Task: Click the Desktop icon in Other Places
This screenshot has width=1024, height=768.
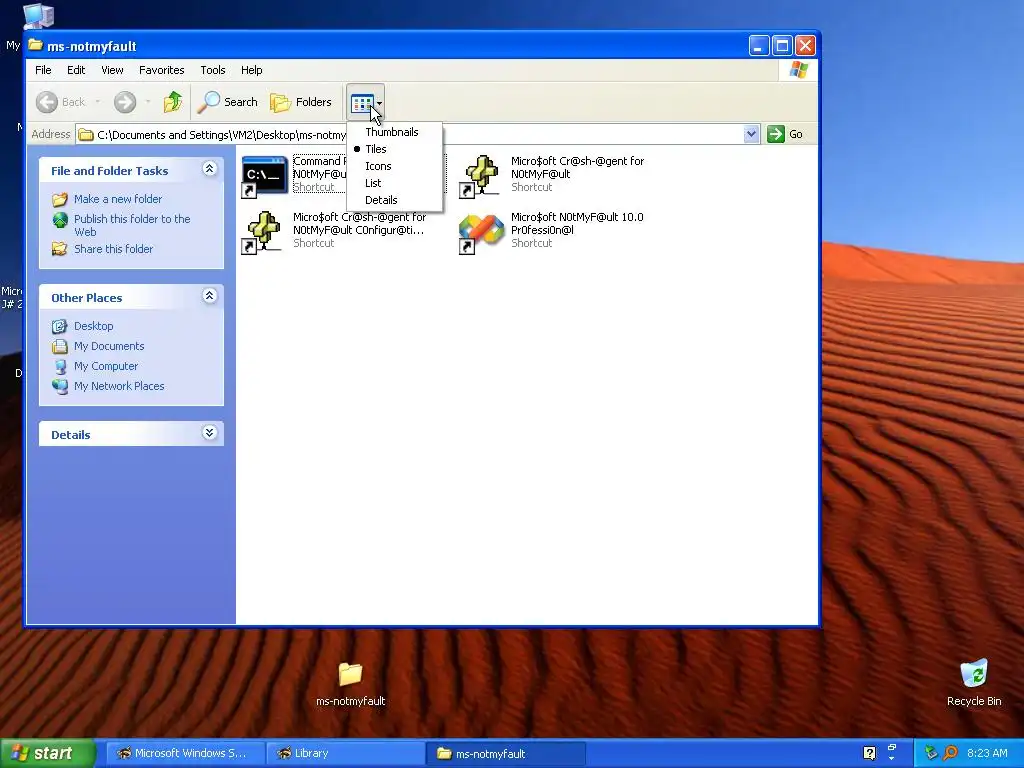Action: click(60, 326)
